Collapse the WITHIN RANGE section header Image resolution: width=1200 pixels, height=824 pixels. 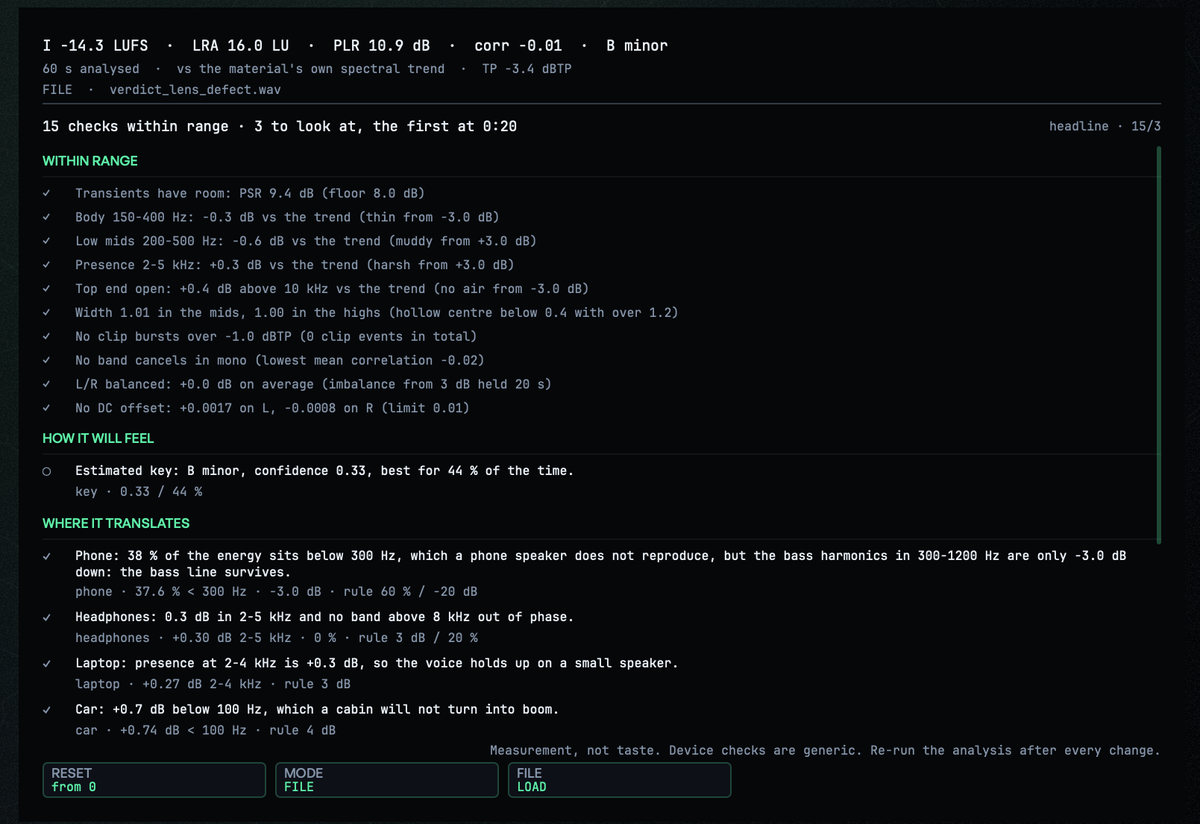point(90,161)
